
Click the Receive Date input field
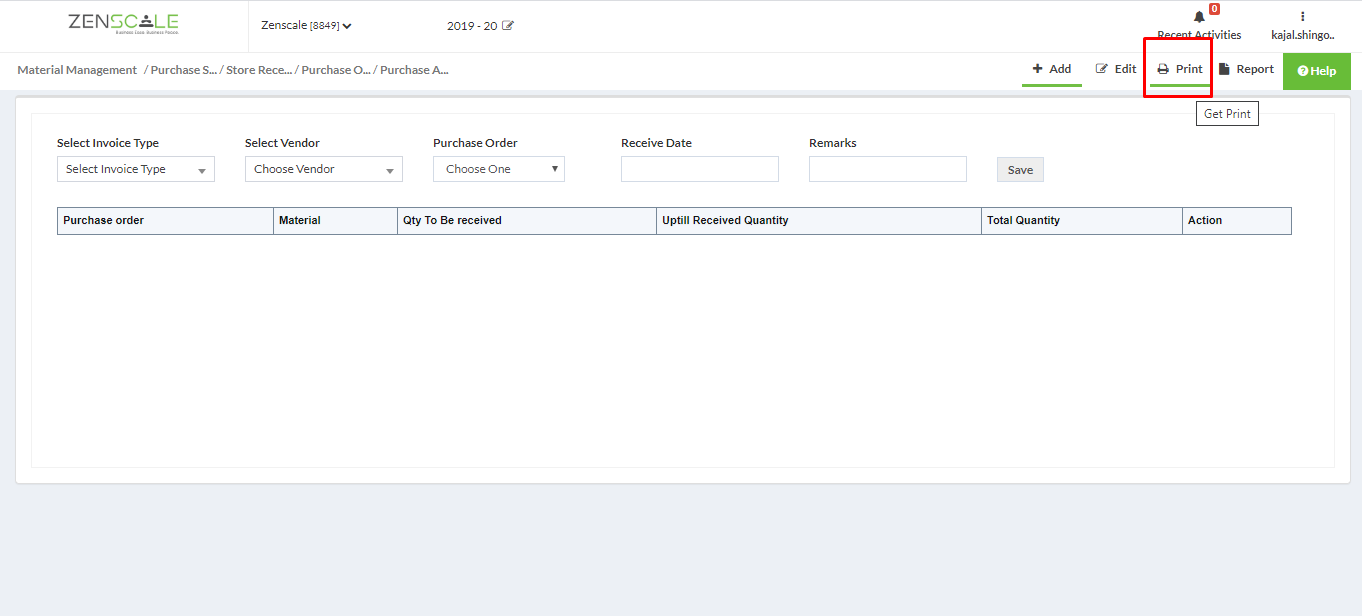pyautogui.click(x=700, y=169)
